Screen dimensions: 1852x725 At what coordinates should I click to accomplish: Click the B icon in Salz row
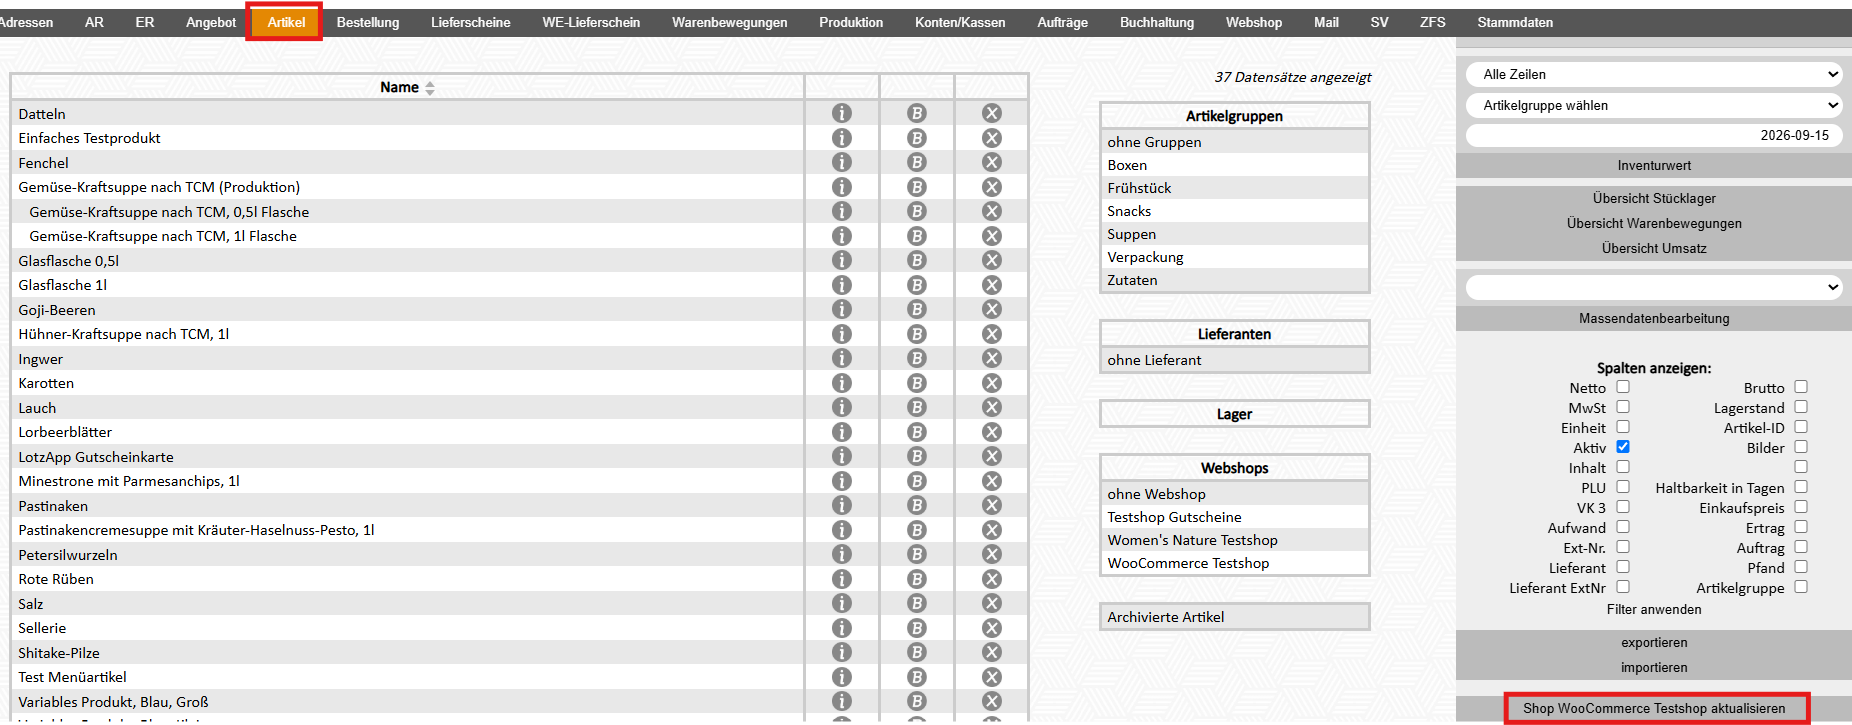[917, 603]
